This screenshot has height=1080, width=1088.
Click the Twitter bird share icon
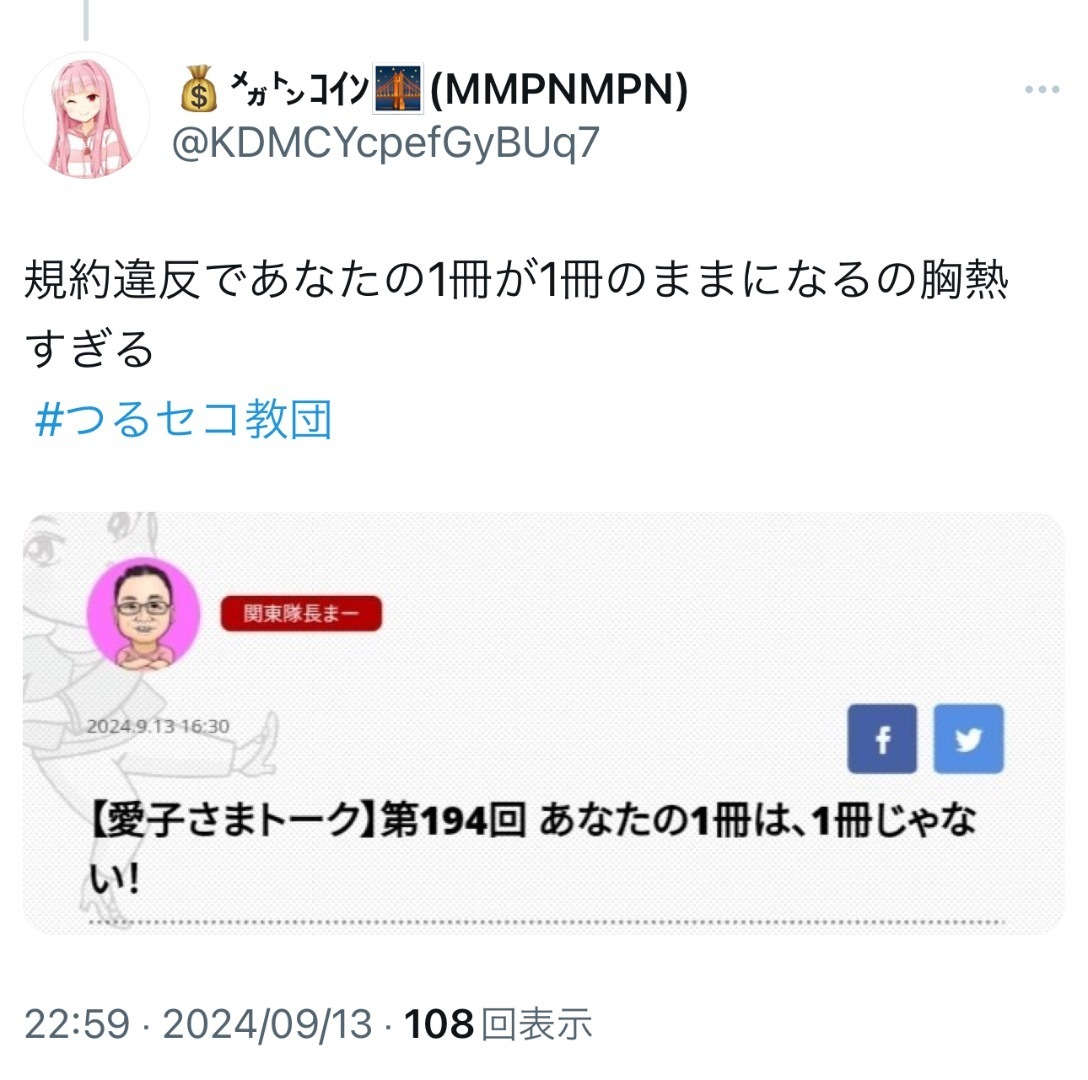point(968,739)
